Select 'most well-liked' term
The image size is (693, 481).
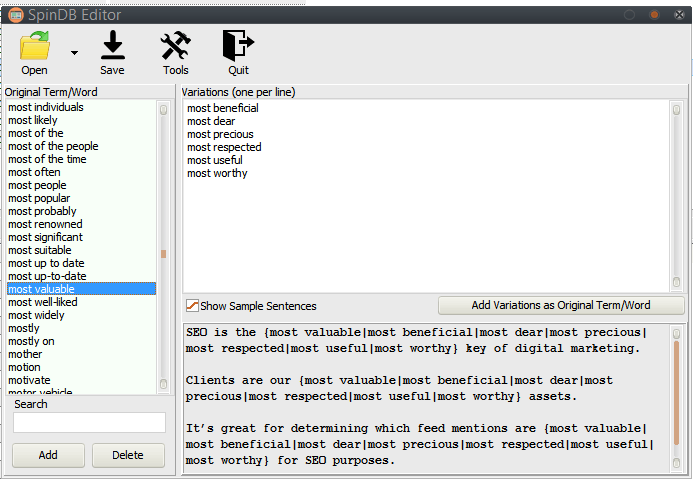pos(81,302)
